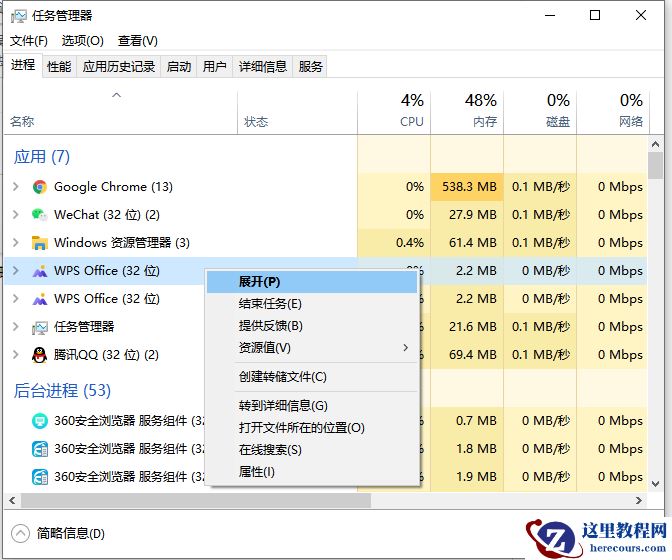The height and width of the screenshot is (560, 672).
Task: Open the 文件(F) menu
Action: tap(29, 41)
